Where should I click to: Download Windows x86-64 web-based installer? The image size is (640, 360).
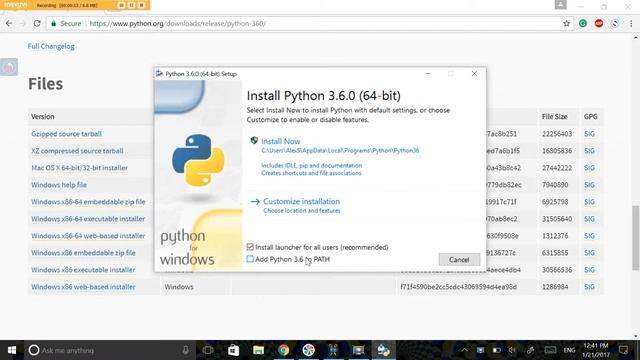coord(88,236)
